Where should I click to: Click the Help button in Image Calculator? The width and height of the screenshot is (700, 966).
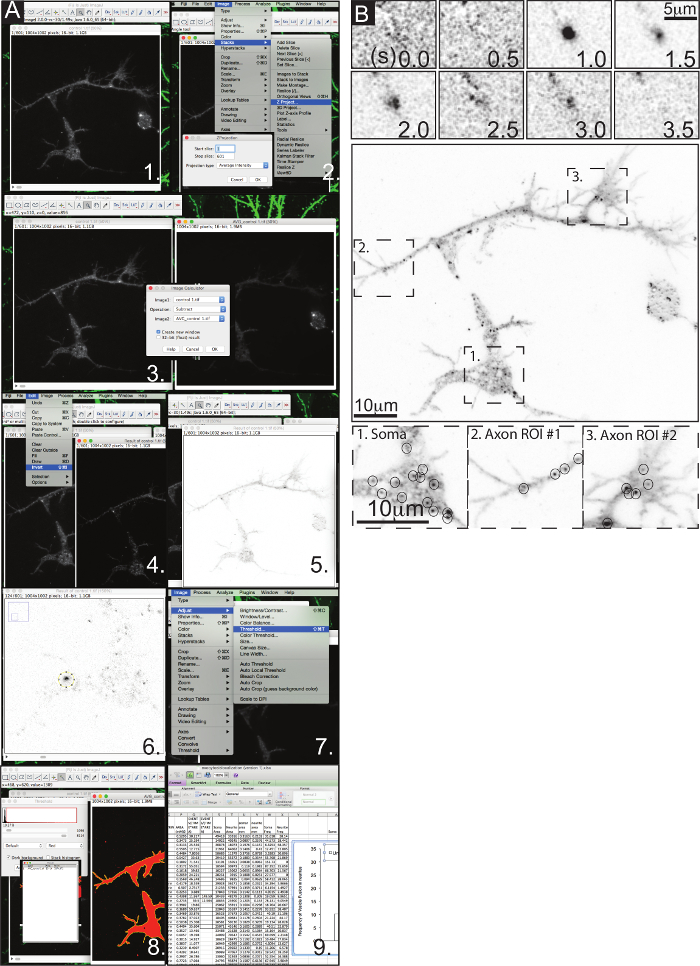pos(170,349)
